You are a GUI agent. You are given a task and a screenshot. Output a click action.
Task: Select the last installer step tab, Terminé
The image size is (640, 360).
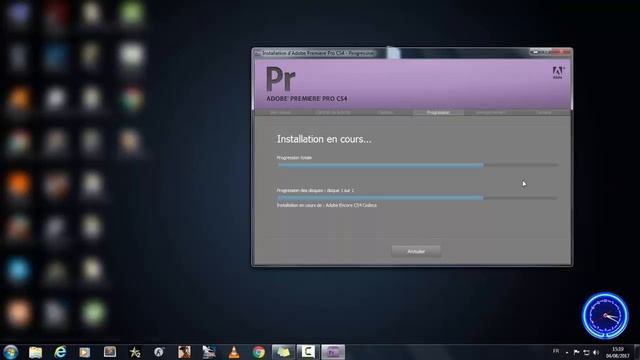pyautogui.click(x=543, y=112)
